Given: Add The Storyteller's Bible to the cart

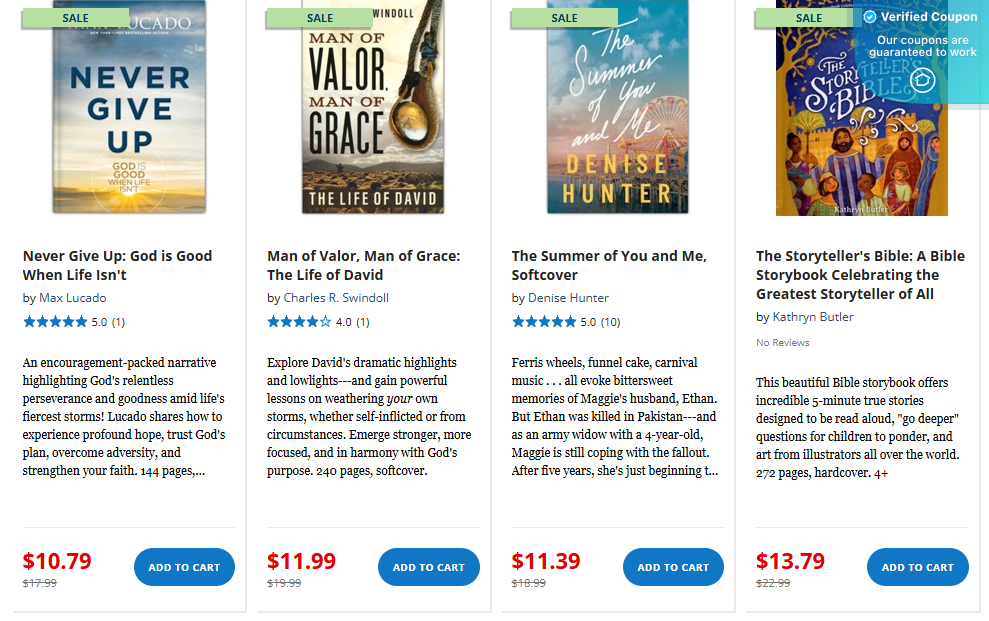Looking at the screenshot, I should tap(917, 567).
